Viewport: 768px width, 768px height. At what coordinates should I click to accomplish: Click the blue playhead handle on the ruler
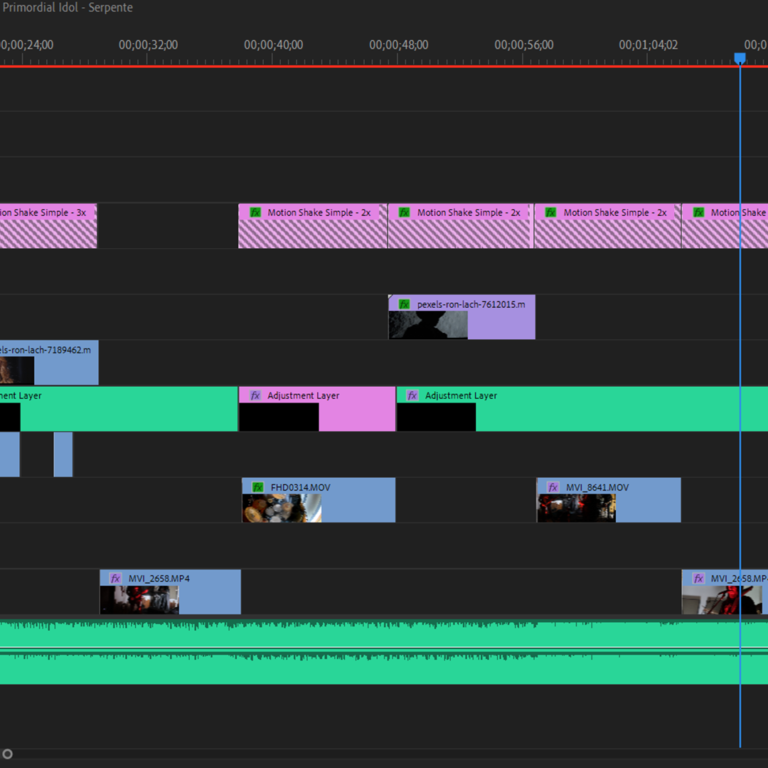pyautogui.click(x=740, y=59)
